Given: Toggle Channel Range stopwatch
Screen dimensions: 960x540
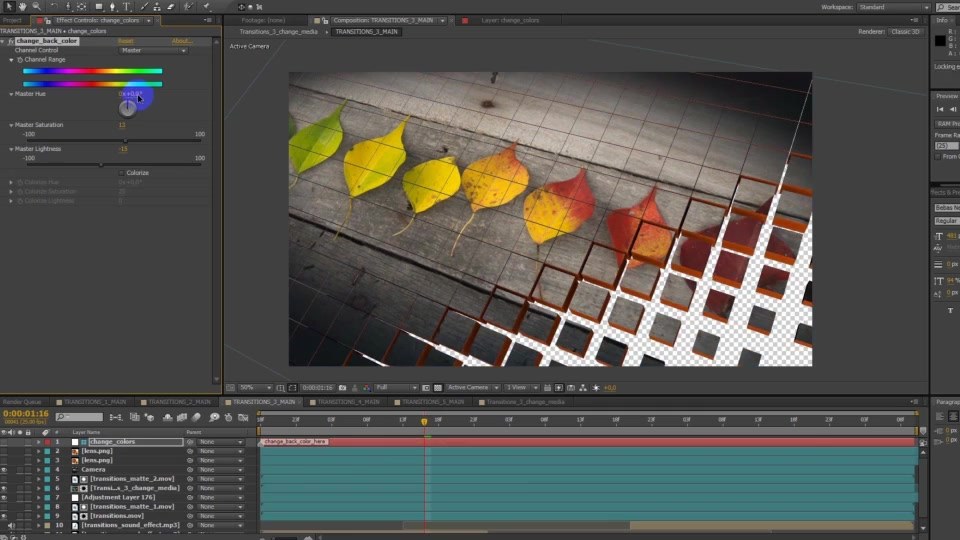Looking at the screenshot, I should 20,59.
